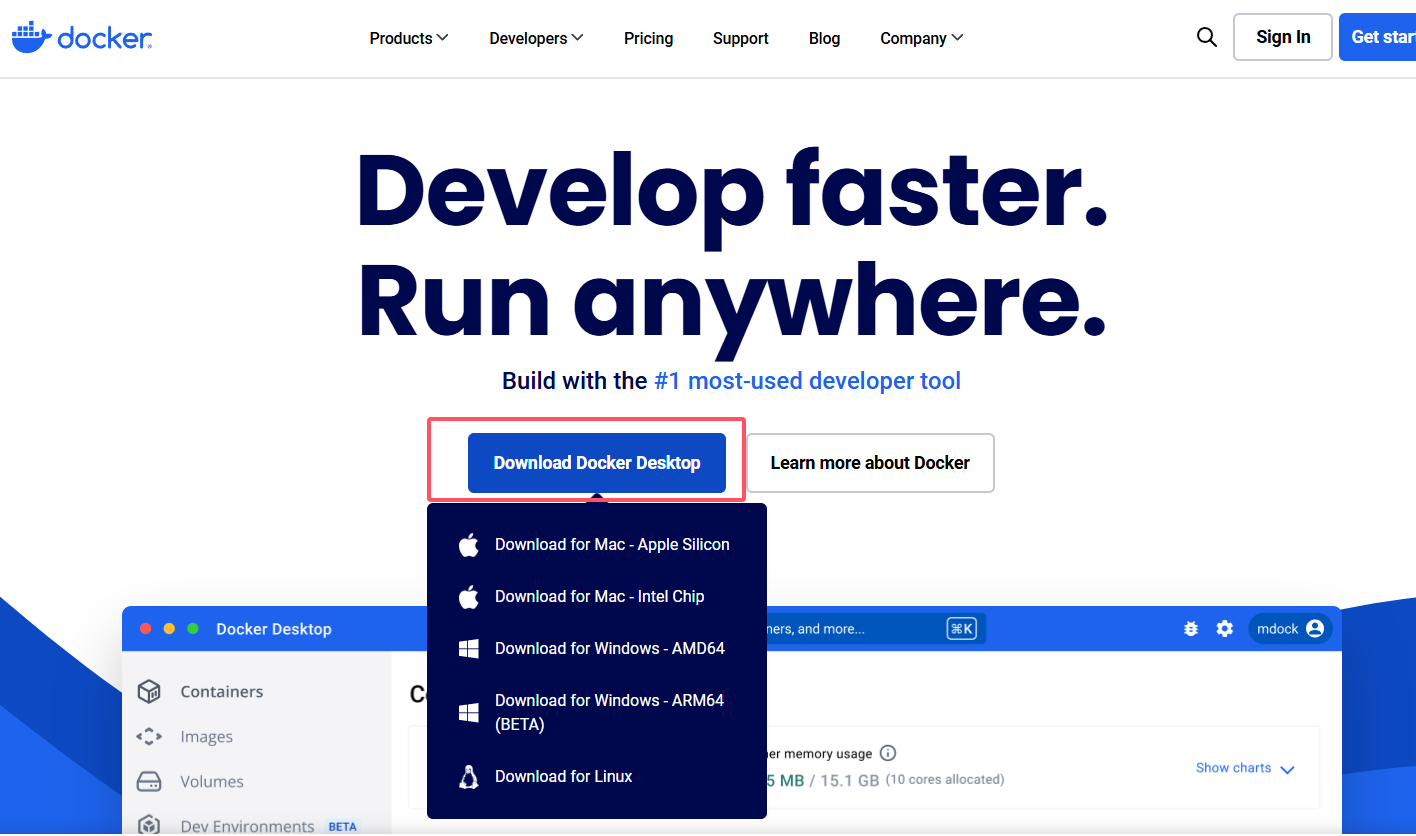Click the Sign In button
Image resolution: width=1416 pixels, height=836 pixels.
coord(1283,37)
